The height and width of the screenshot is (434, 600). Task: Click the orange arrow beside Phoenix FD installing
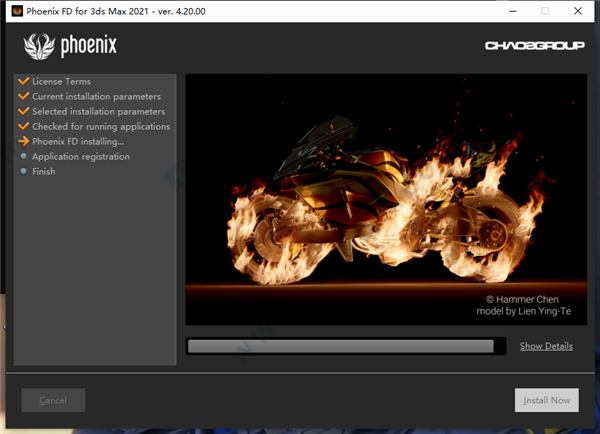(x=23, y=141)
